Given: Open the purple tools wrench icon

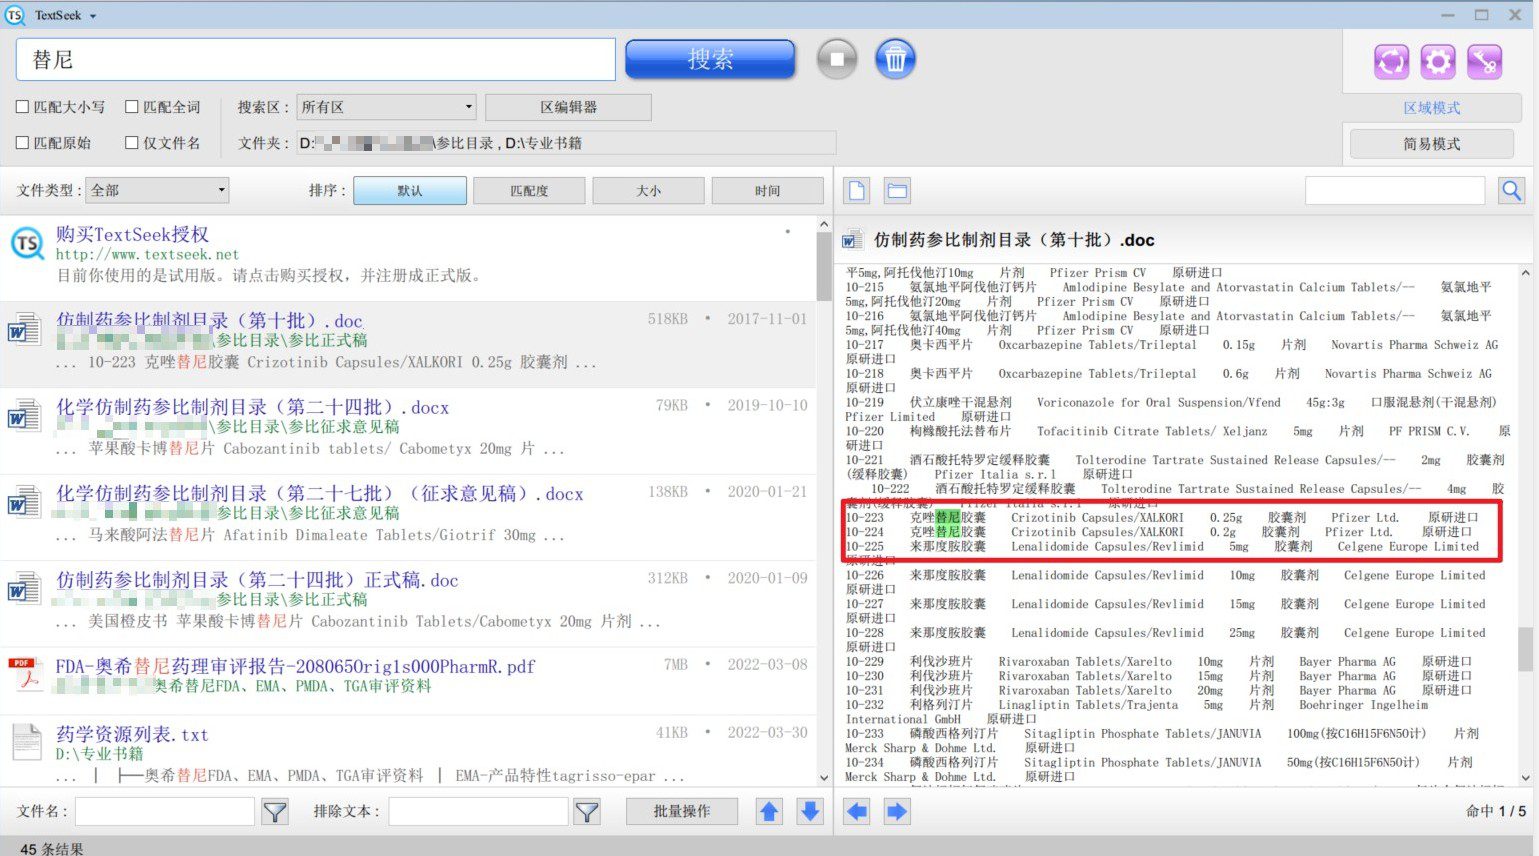Looking at the screenshot, I should [1485, 62].
